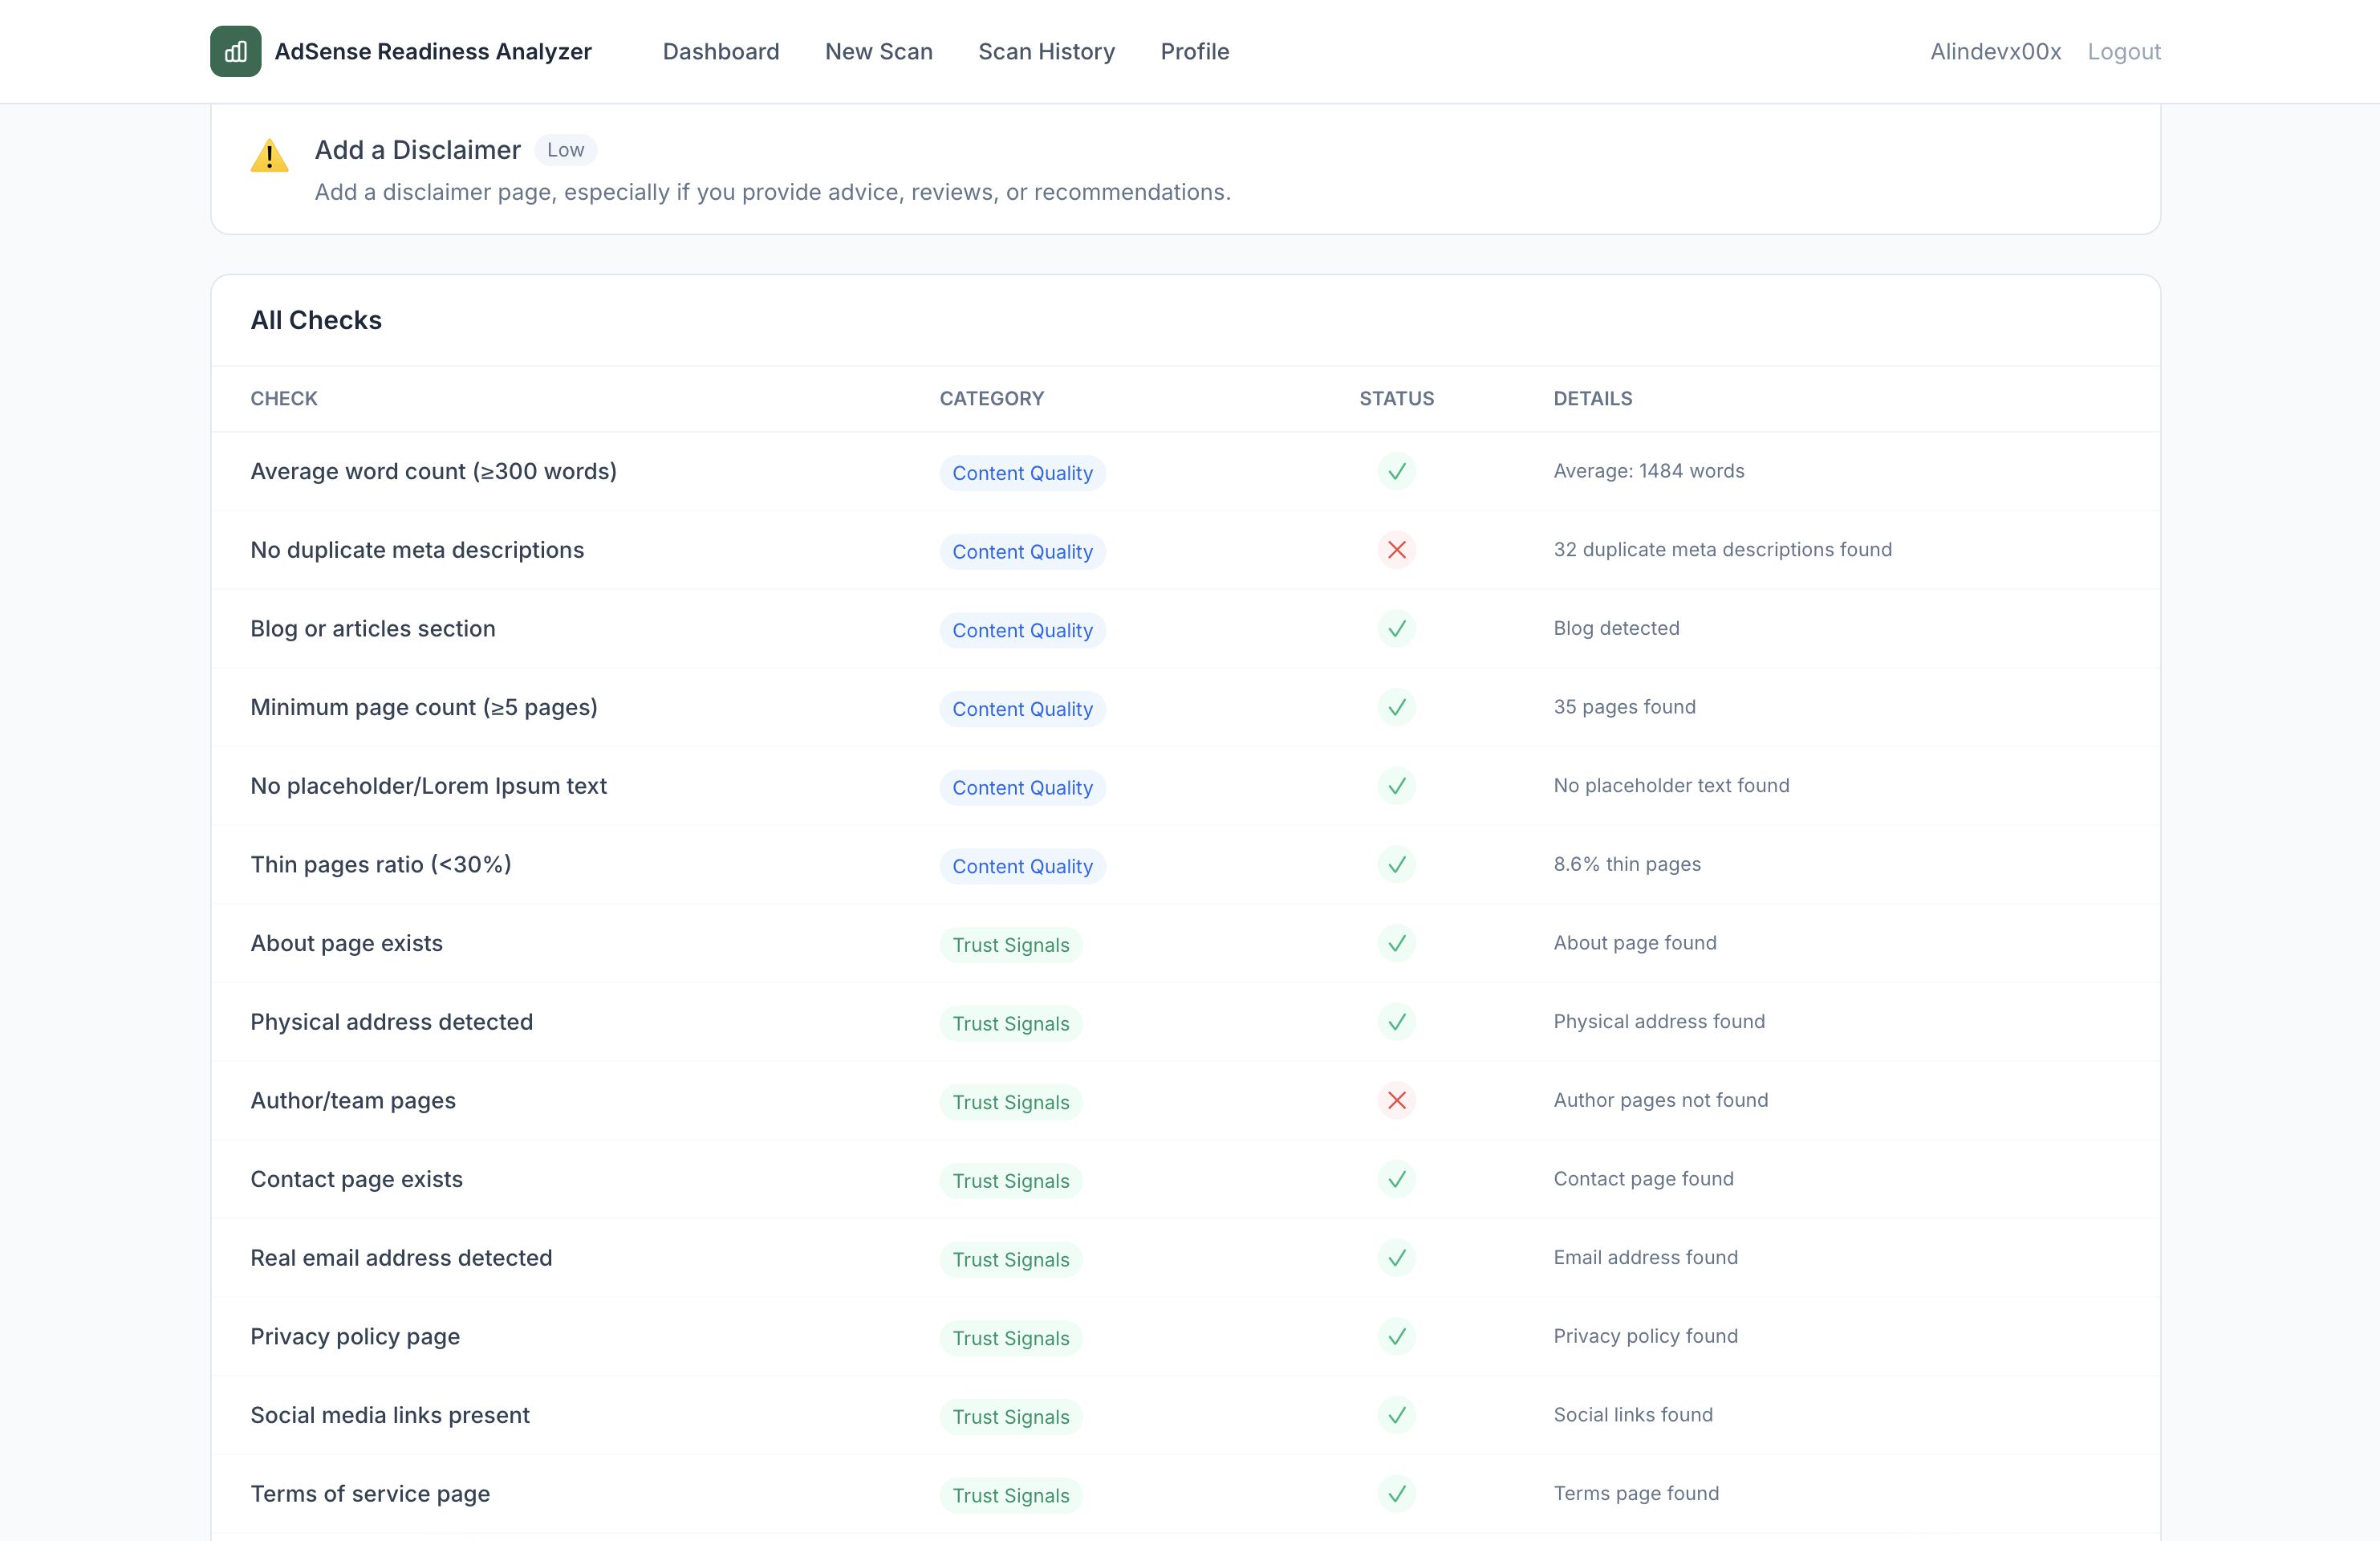Image resolution: width=2380 pixels, height=1541 pixels.
Task: Click the green checkmark for Average word count
Action: pos(1396,471)
